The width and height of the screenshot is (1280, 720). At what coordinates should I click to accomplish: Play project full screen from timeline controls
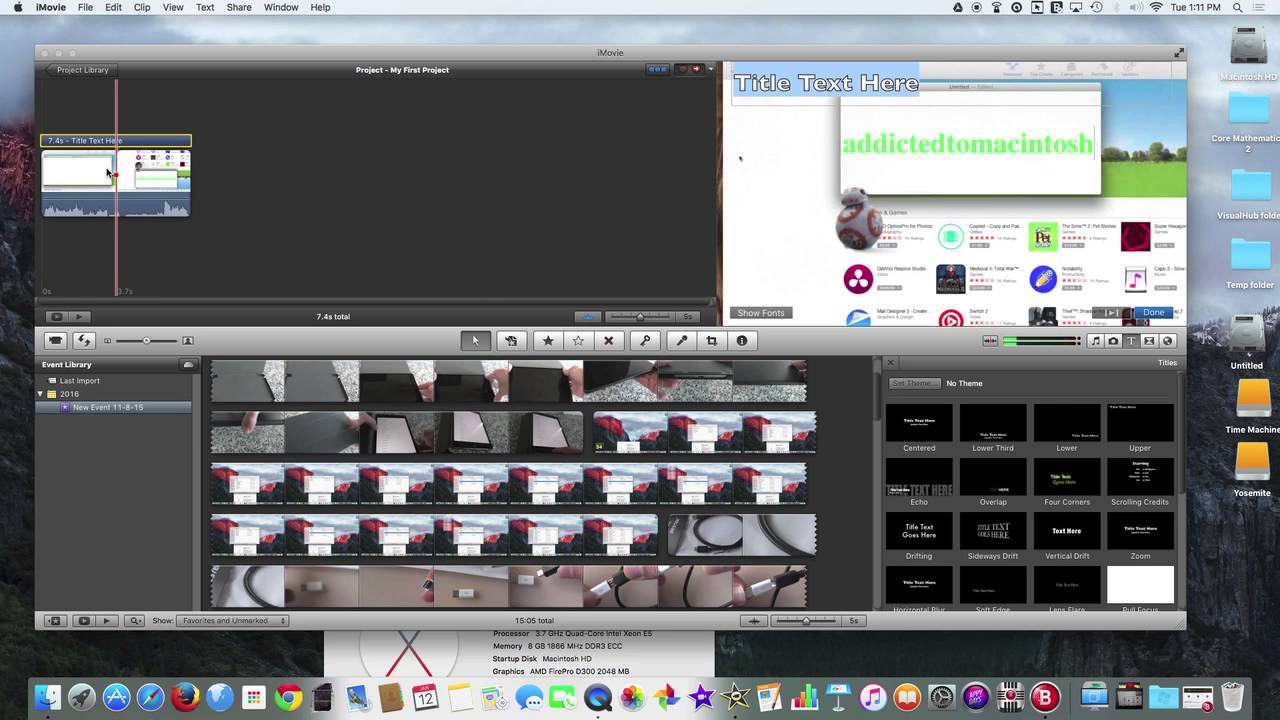pos(56,317)
